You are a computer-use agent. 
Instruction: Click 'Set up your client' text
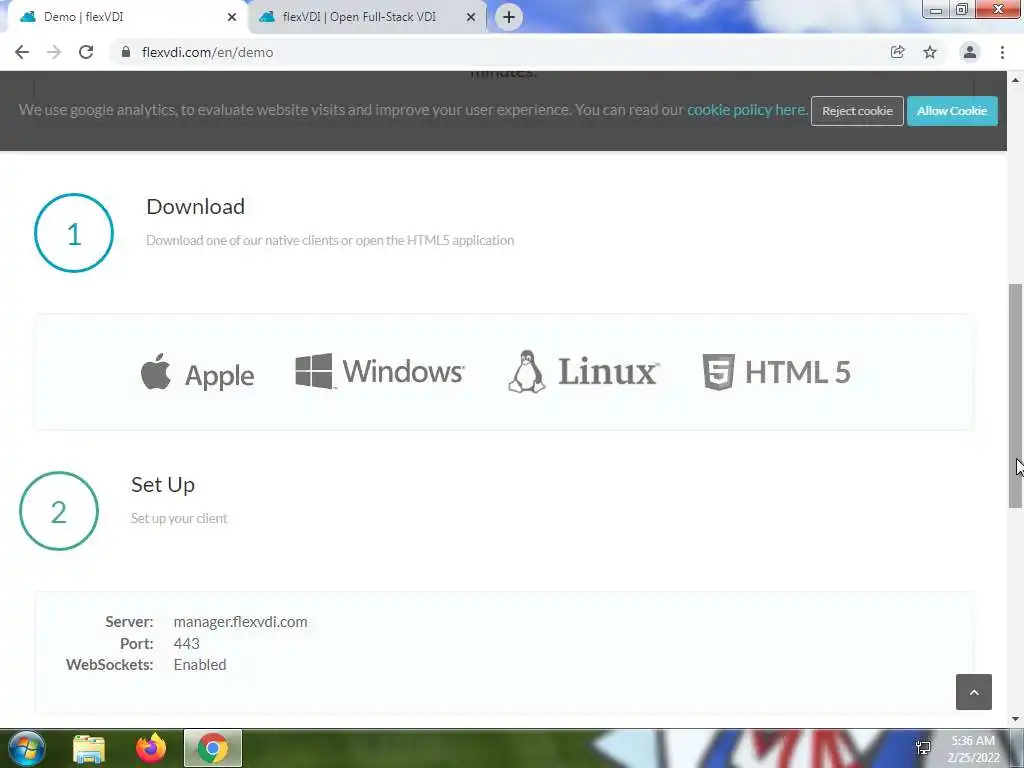(x=179, y=519)
